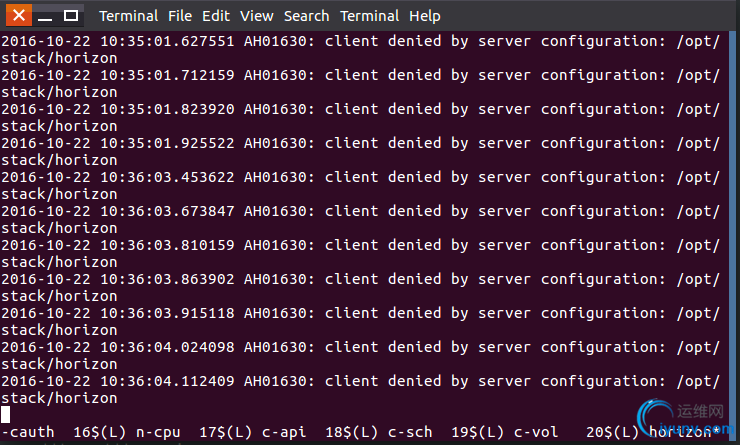
Task: Select the -cauth screen window label
Action: [28, 432]
